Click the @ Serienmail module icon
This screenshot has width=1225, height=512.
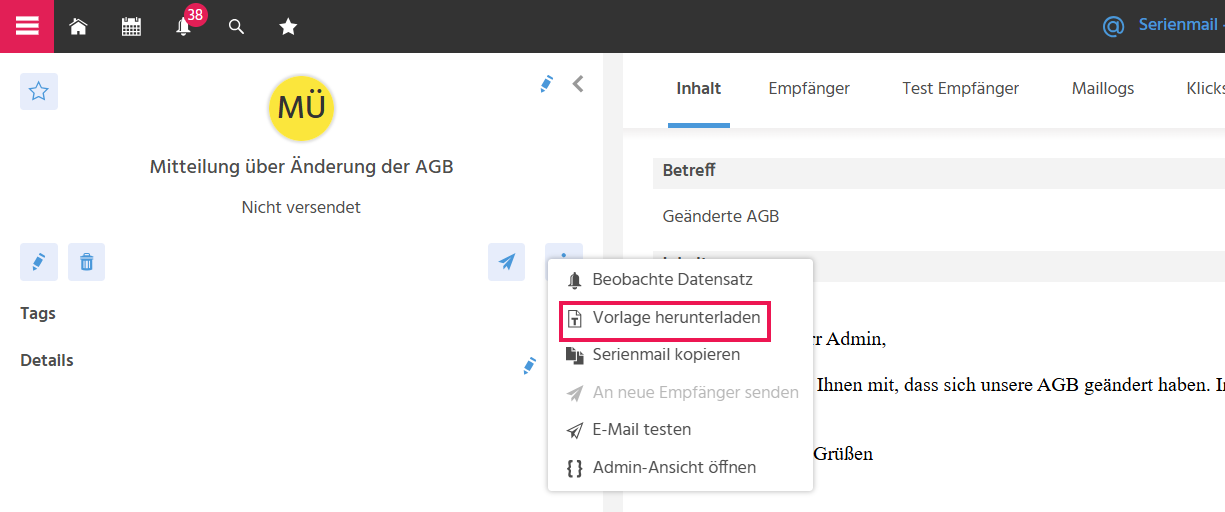click(x=1113, y=26)
